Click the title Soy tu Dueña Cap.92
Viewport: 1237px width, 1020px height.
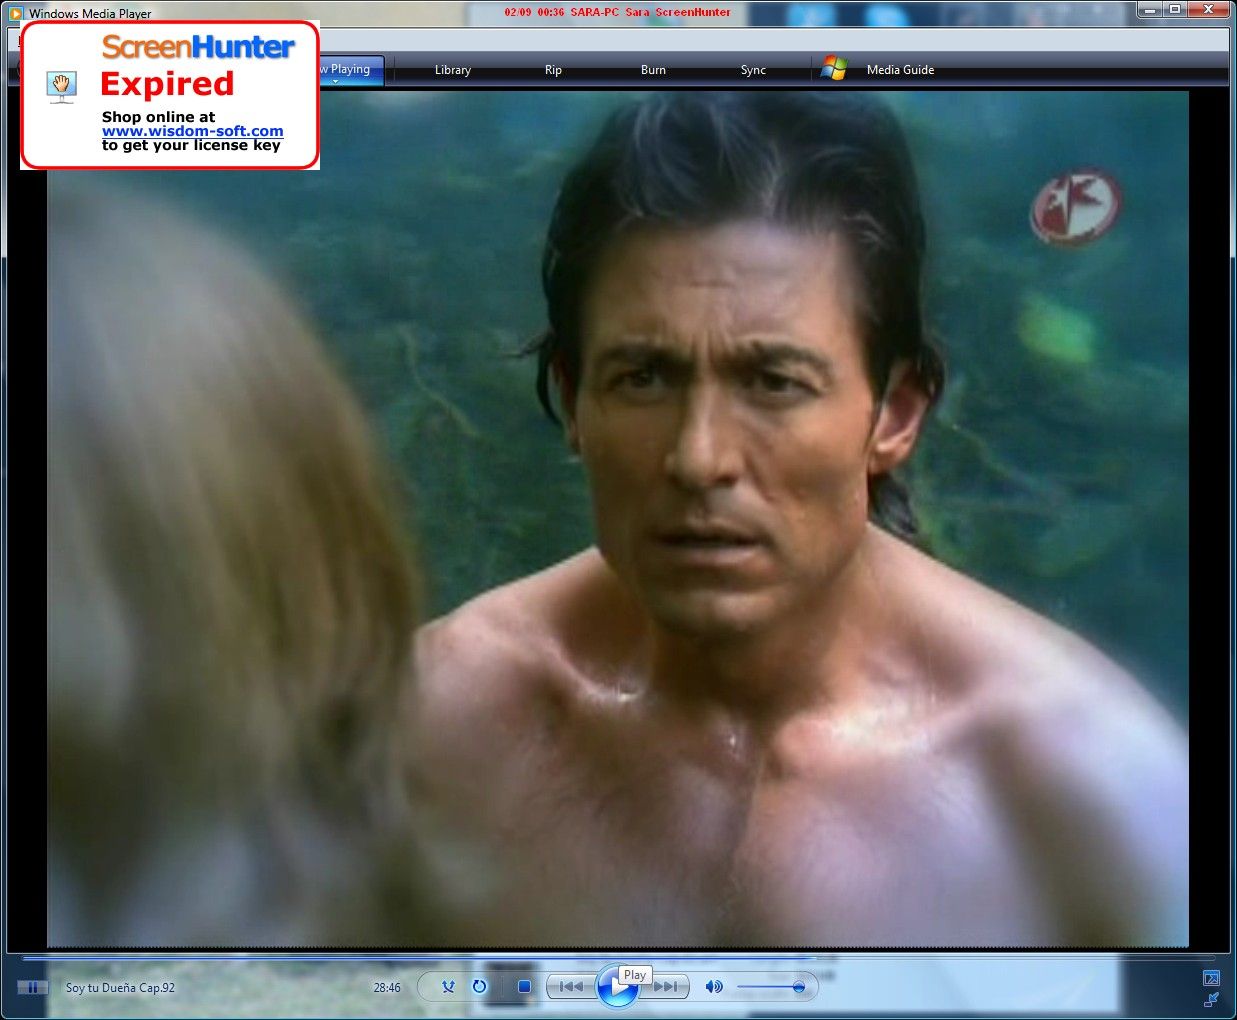point(120,988)
